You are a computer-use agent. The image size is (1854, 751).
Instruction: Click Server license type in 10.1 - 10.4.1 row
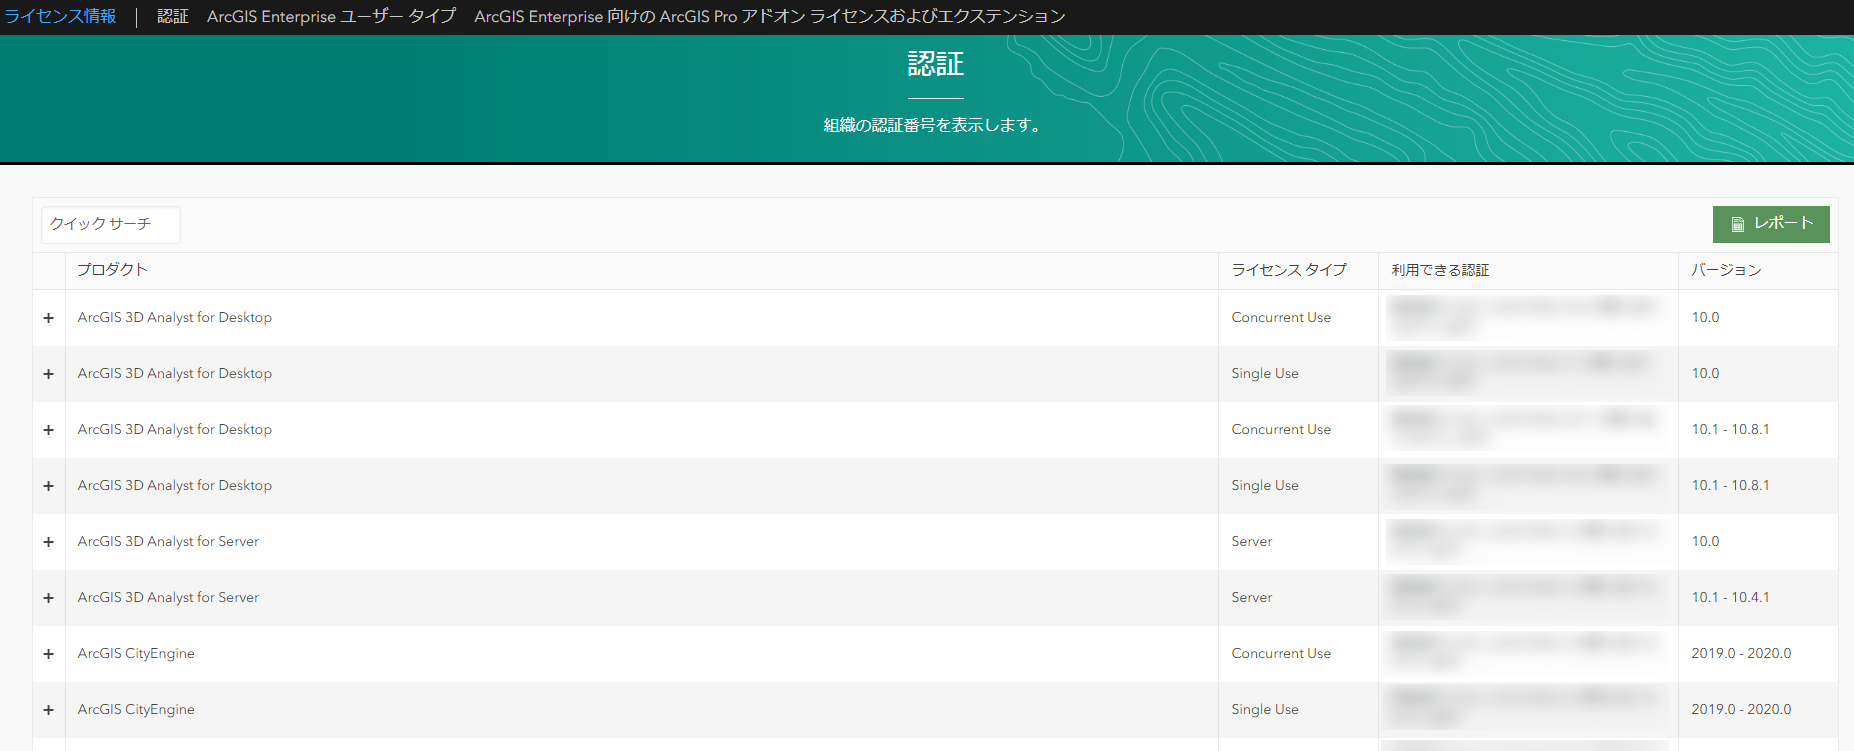click(x=1252, y=597)
